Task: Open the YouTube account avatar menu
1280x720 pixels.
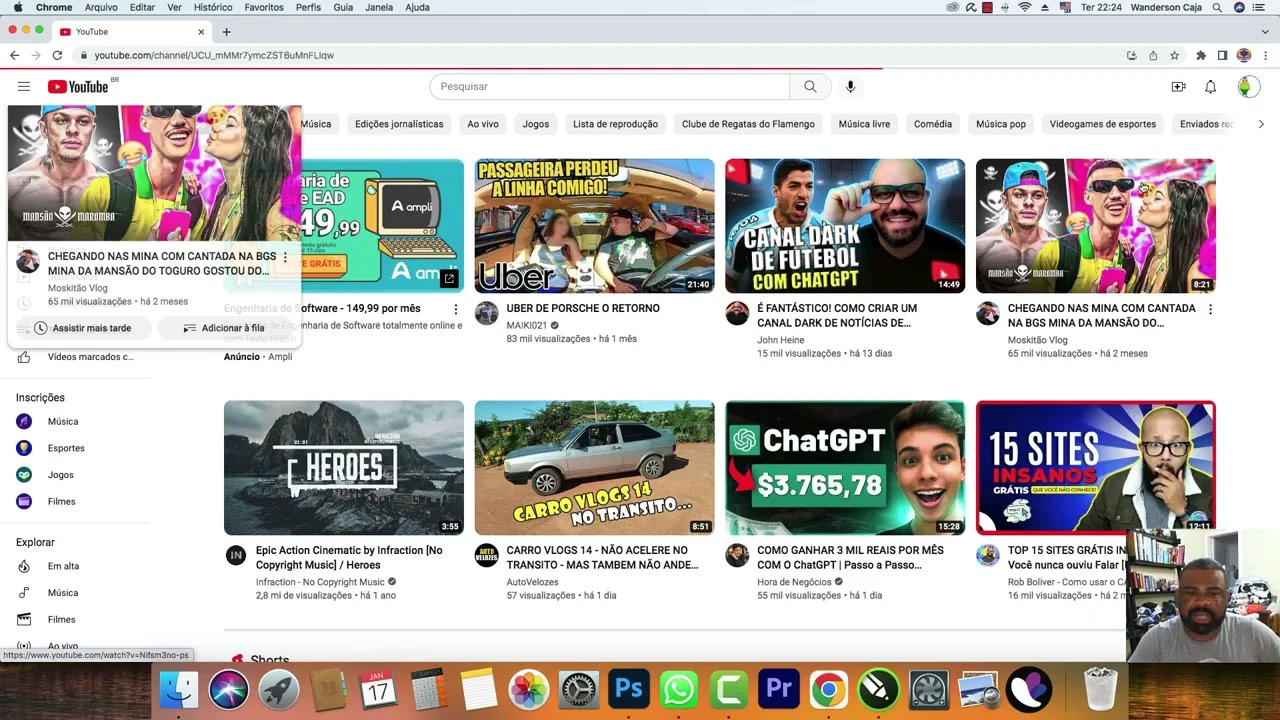Action: 1247,87
